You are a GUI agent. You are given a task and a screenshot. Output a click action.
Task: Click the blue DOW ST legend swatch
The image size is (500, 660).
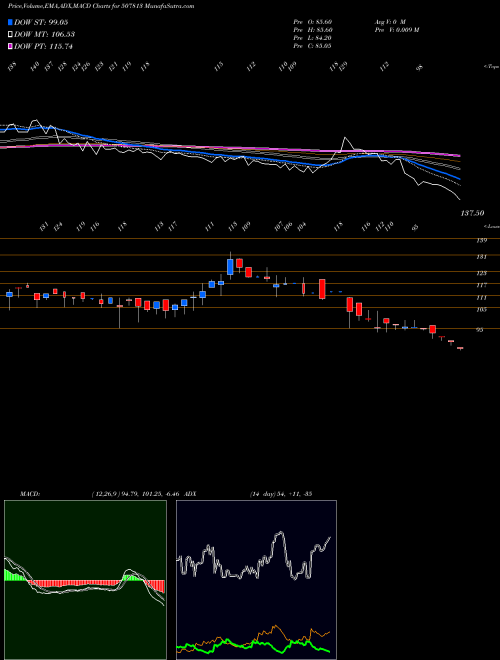tap(10, 22)
